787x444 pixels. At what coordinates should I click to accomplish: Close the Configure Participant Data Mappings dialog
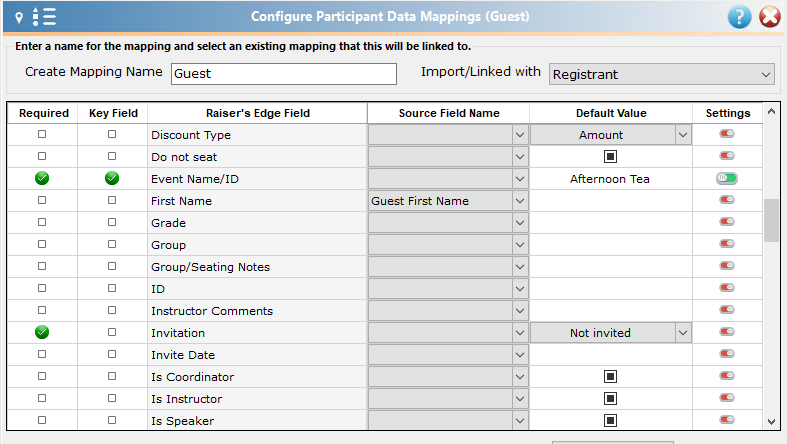[x=770, y=17]
